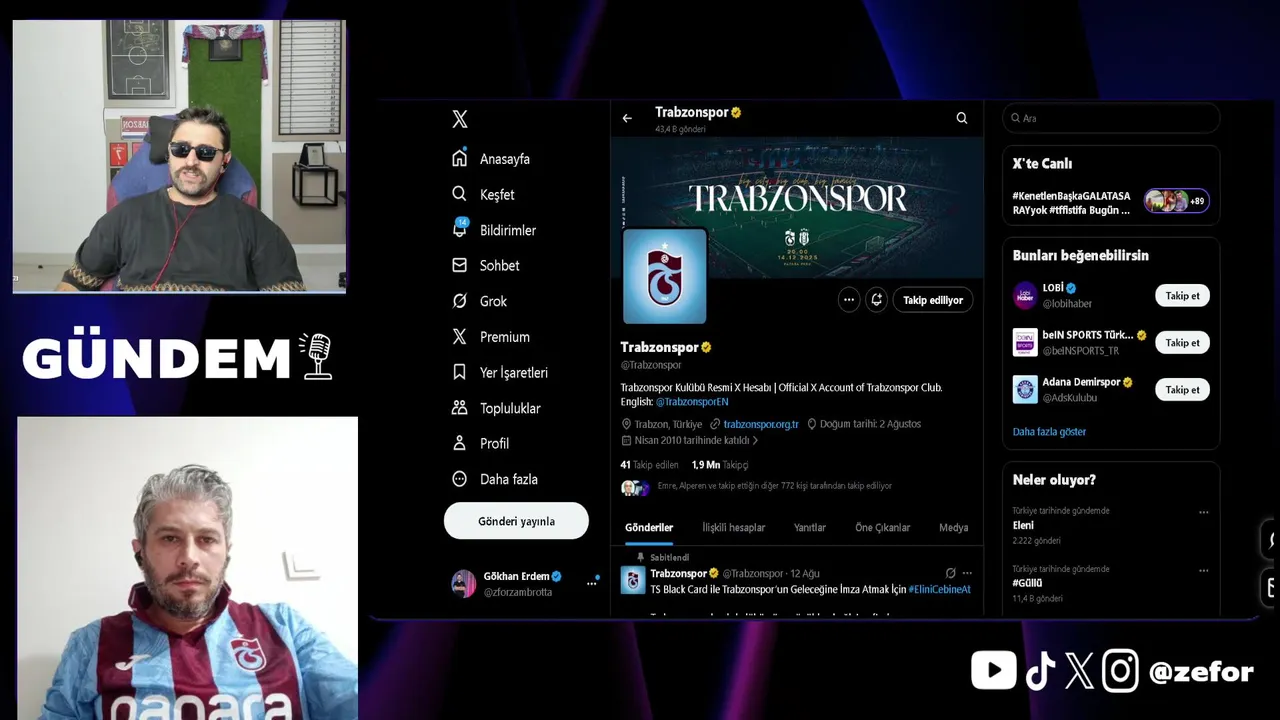Open Yer İşaretleri bookmarks
The image size is (1280, 720).
tap(500, 372)
